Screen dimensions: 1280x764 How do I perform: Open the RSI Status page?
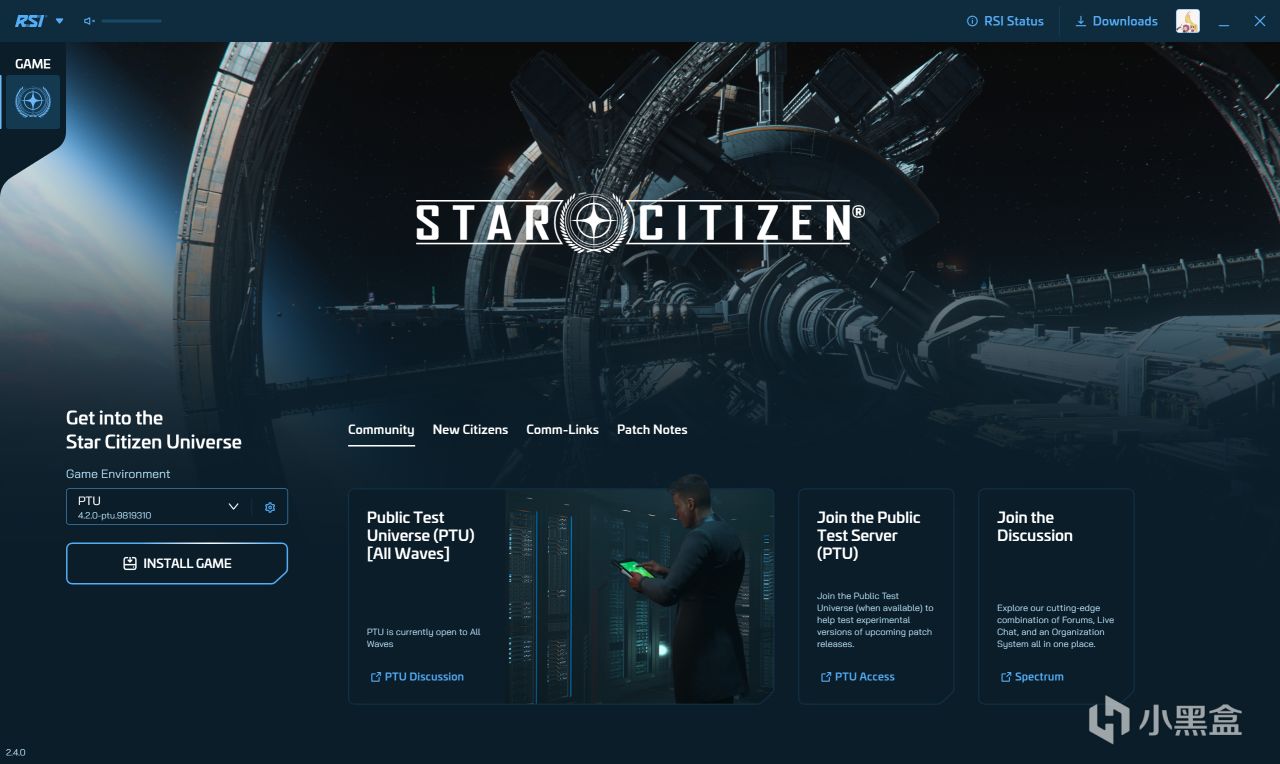(x=1005, y=21)
